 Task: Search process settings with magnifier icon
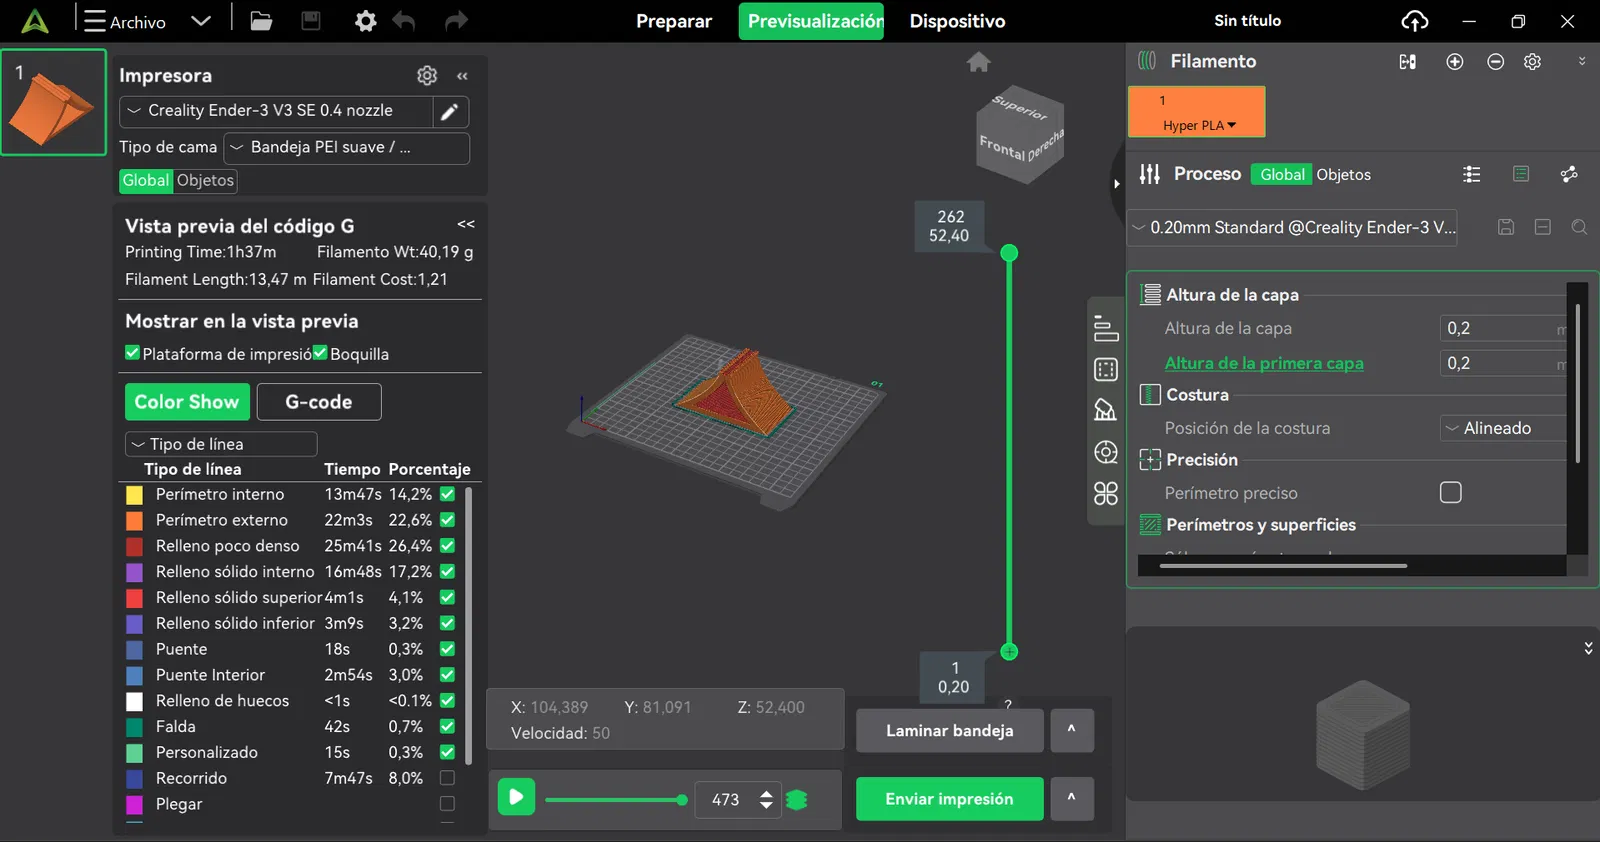[x=1579, y=227]
